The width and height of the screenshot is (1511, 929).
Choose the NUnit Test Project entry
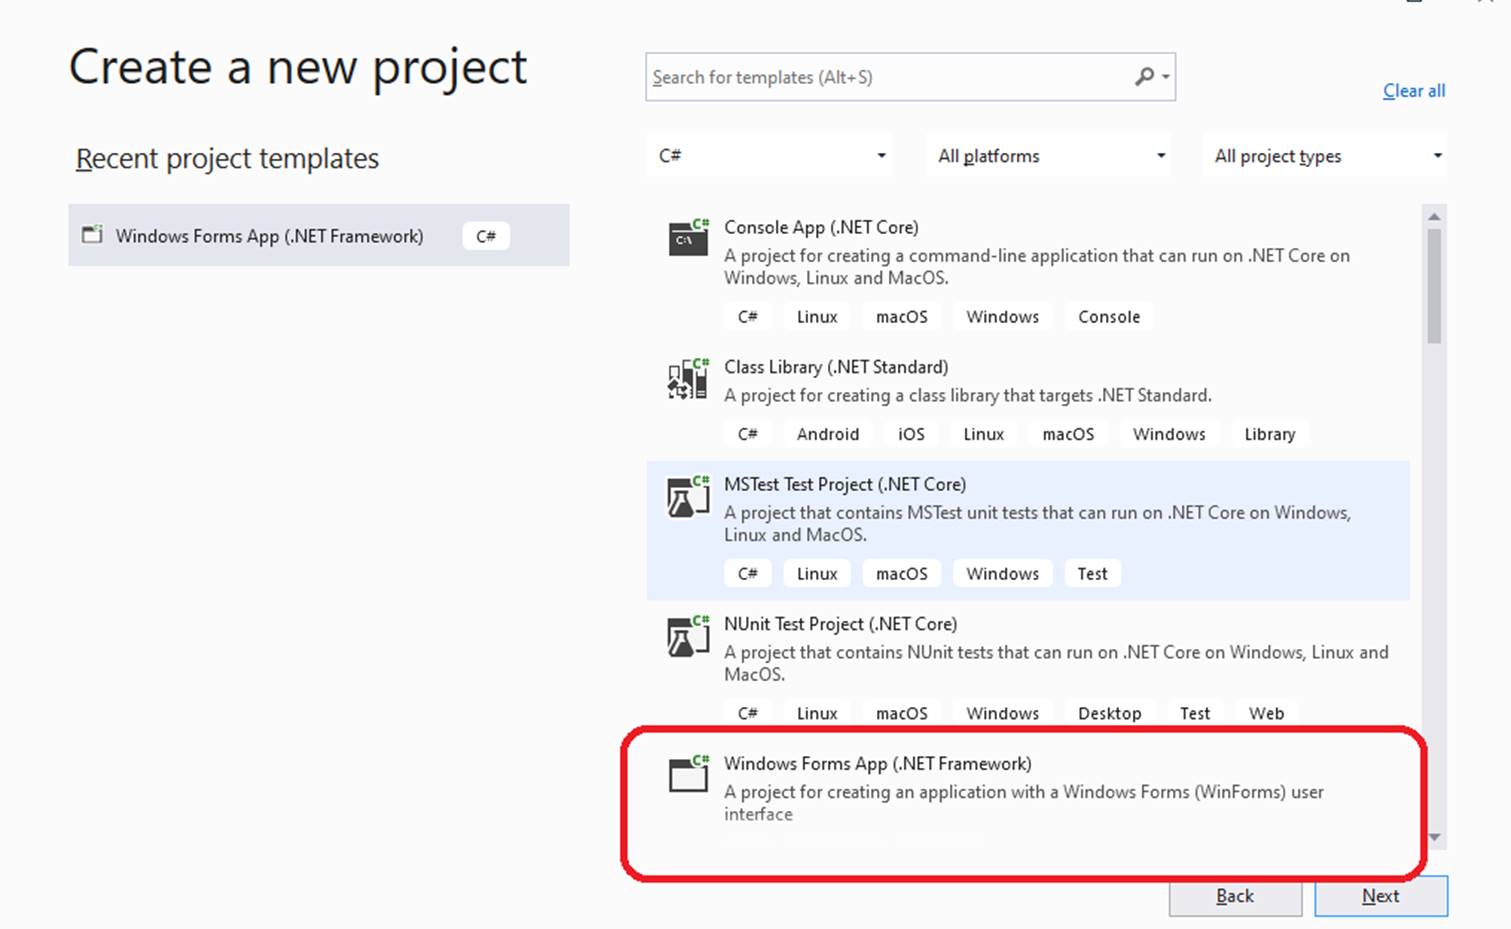coord(1000,650)
